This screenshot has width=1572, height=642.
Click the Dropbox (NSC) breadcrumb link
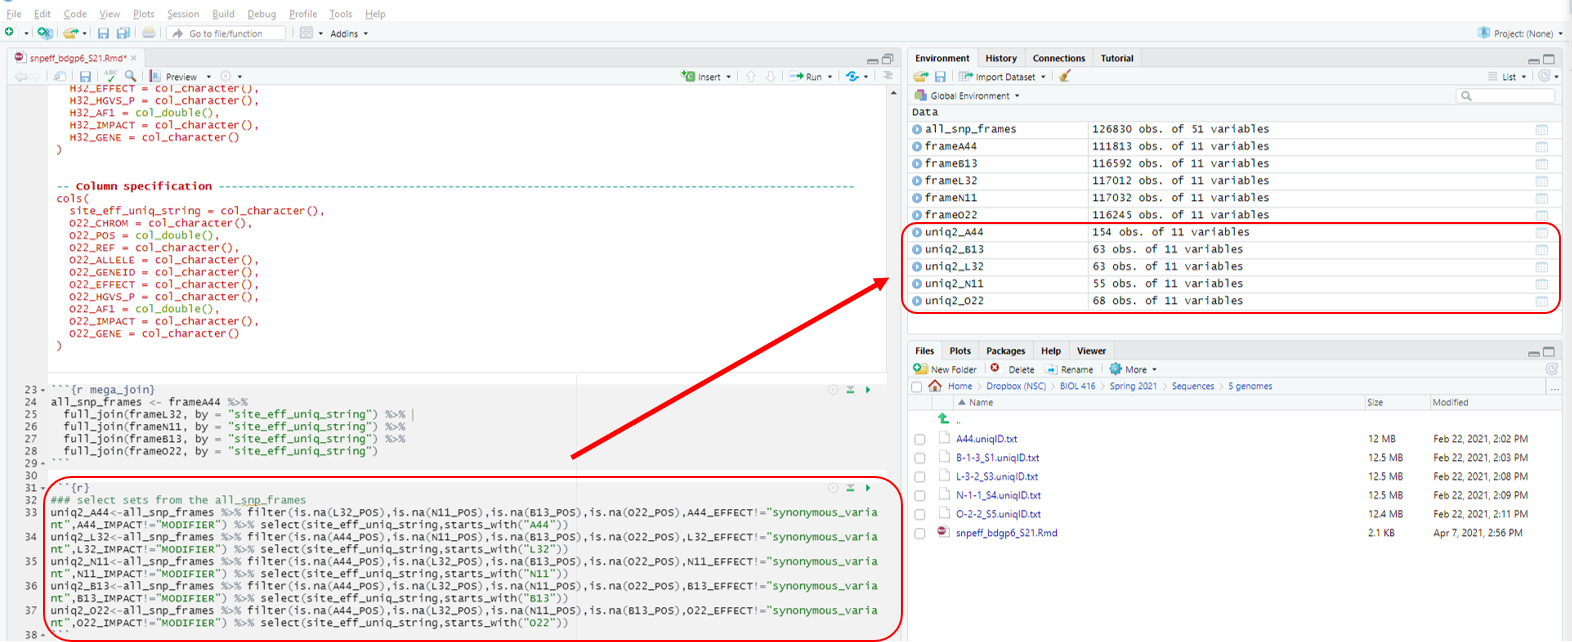pos(1016,386)
